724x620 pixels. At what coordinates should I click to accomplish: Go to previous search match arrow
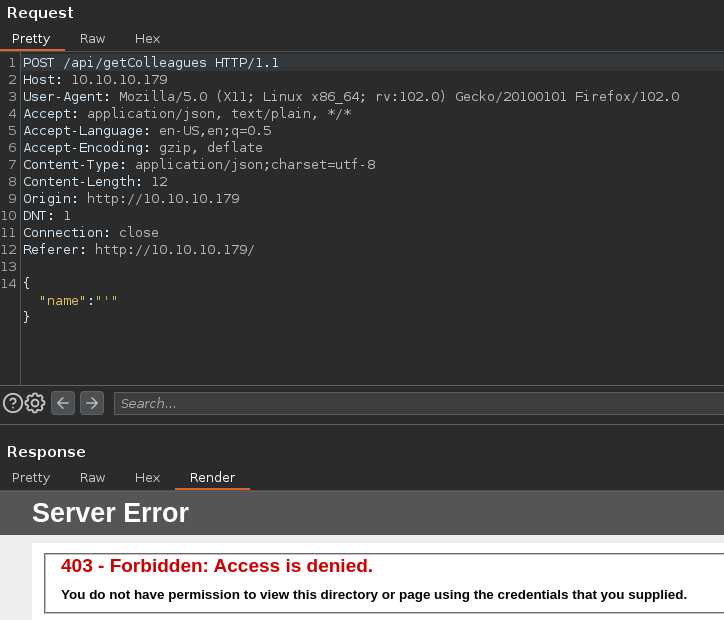click(63, 403)
